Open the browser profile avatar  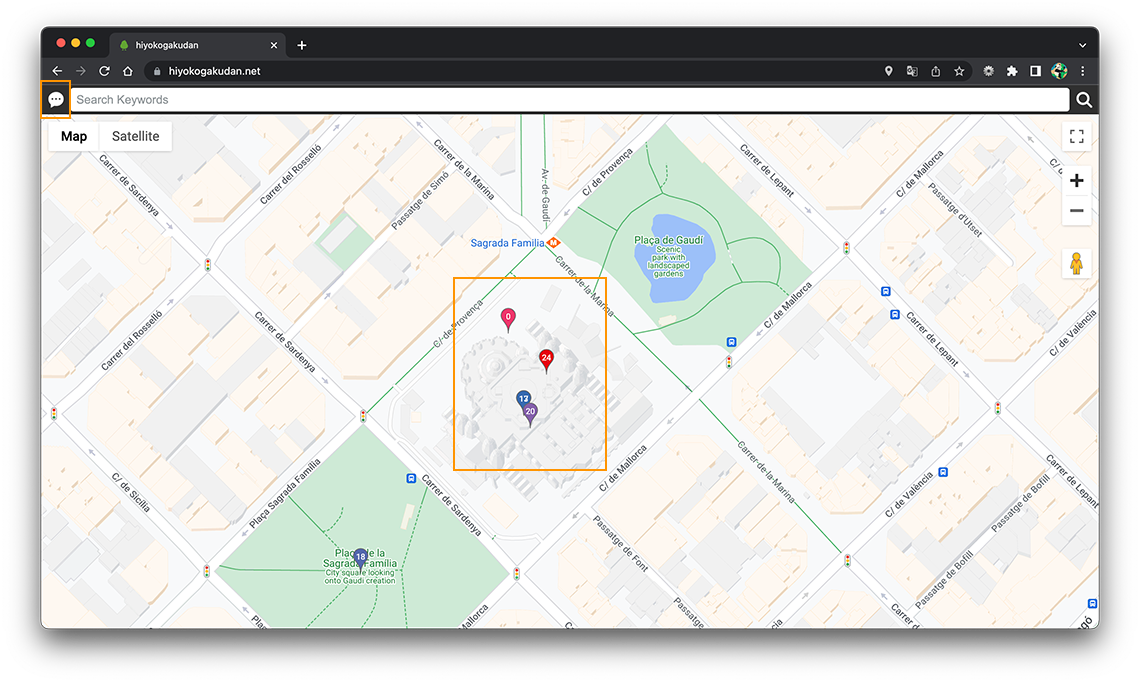tap(1059, 71)
